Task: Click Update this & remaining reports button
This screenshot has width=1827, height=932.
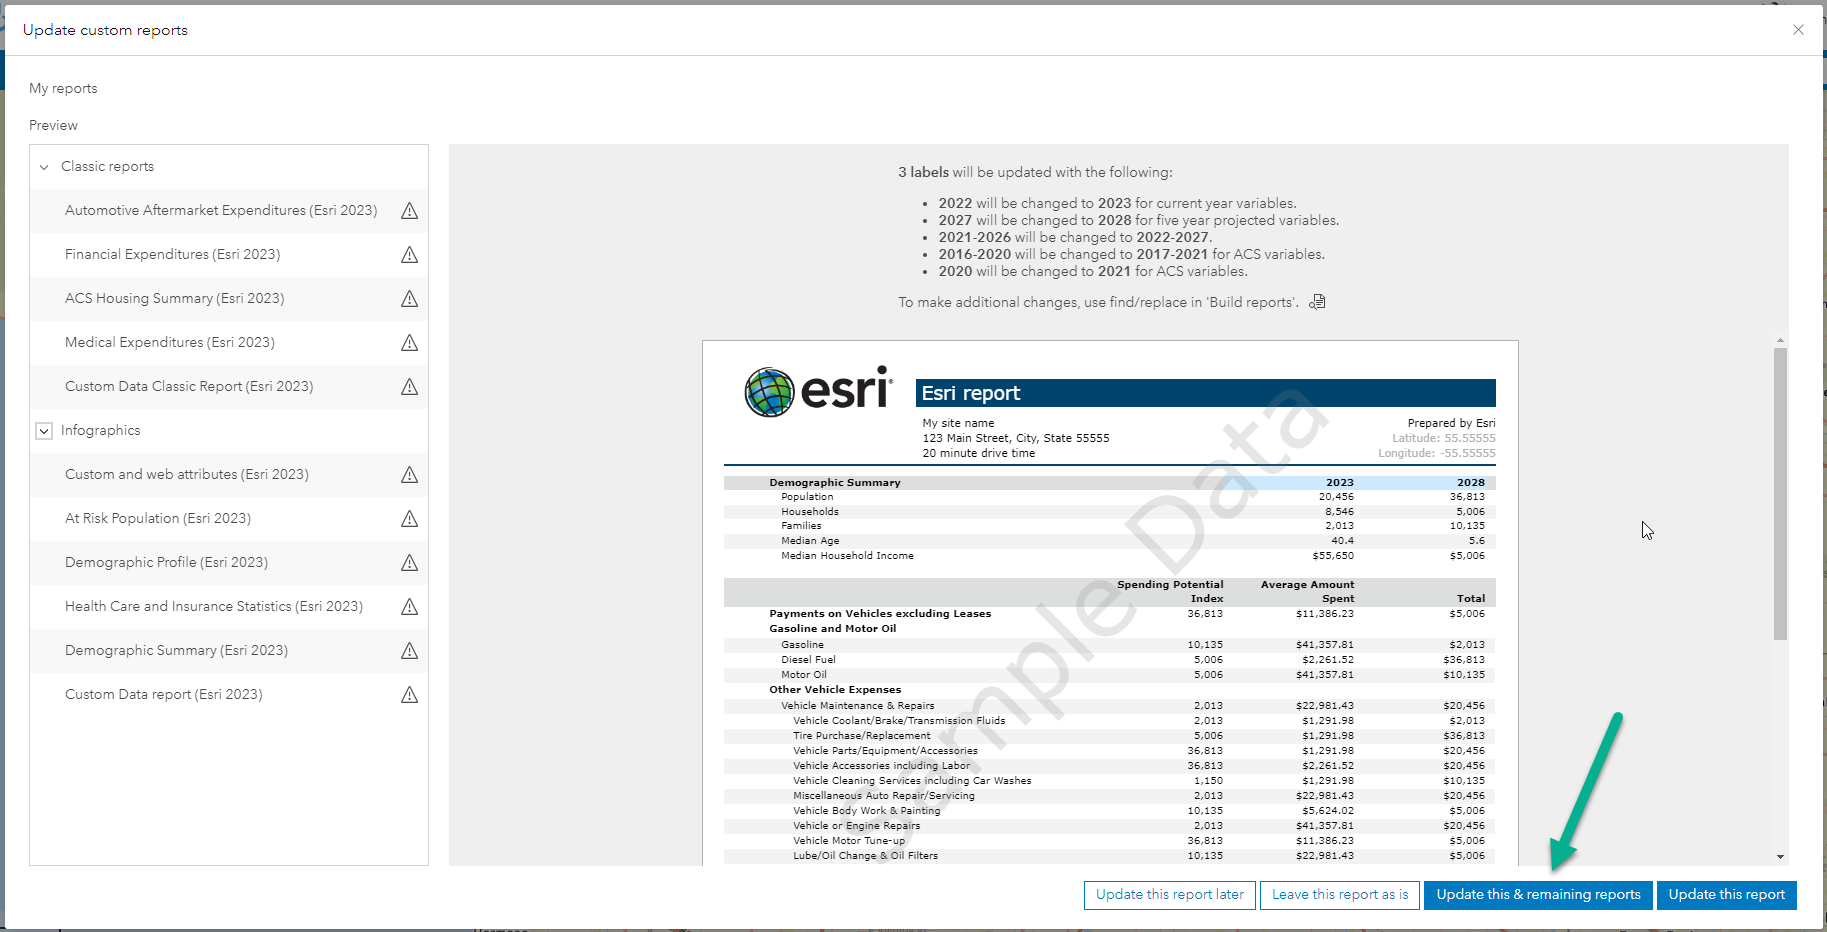Action: [x=1537, y=895]
